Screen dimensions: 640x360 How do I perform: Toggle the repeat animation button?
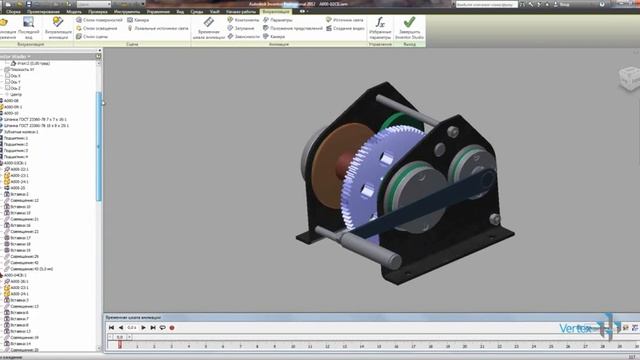pyautogui.click(x=162, y=328)
